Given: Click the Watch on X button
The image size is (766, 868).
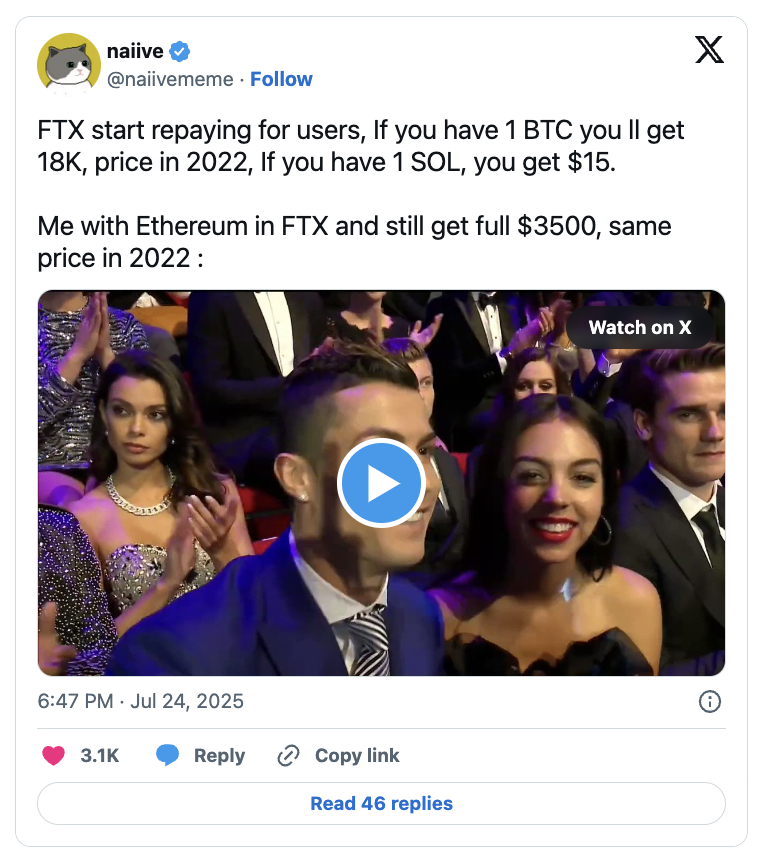Looking at the screenshot, I should (x=640, y=327).
